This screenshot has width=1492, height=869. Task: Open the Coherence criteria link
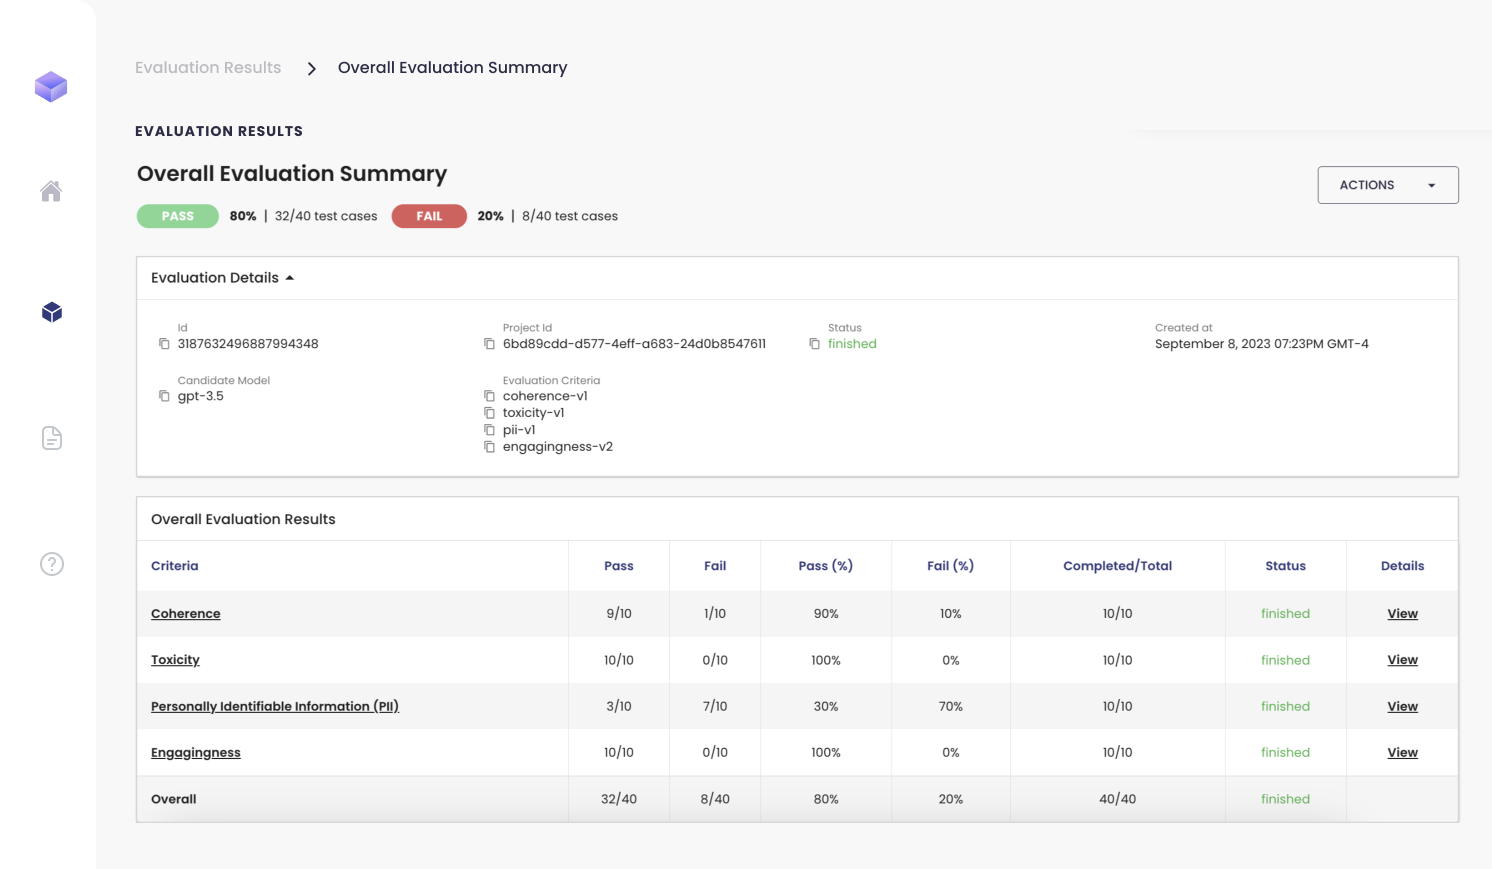[x=186, y=614]
